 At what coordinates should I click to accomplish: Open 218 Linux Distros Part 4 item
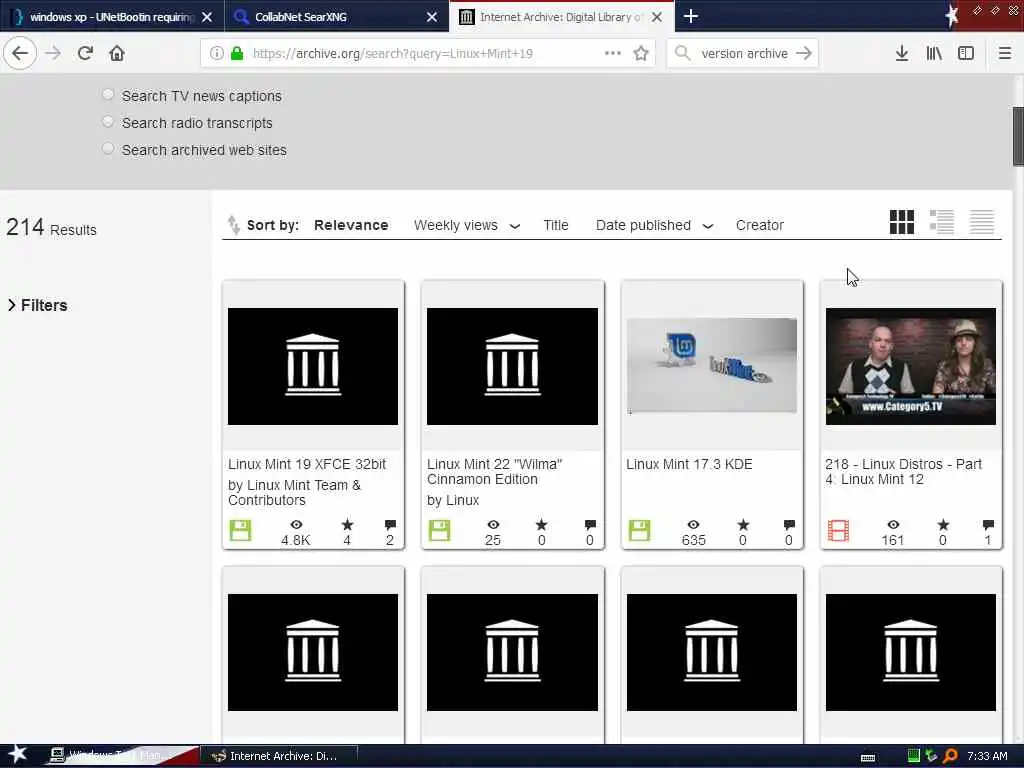[x=903, y=472]
